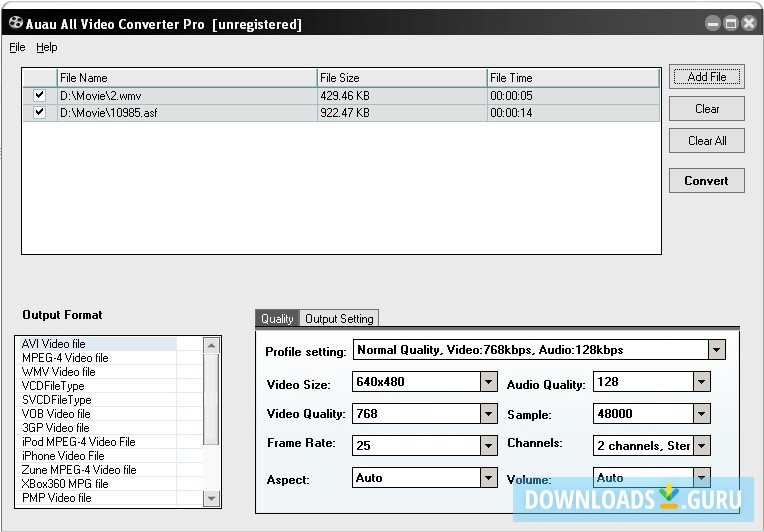
Task: Select VOB Video file output format
Action: coord(96,414)
